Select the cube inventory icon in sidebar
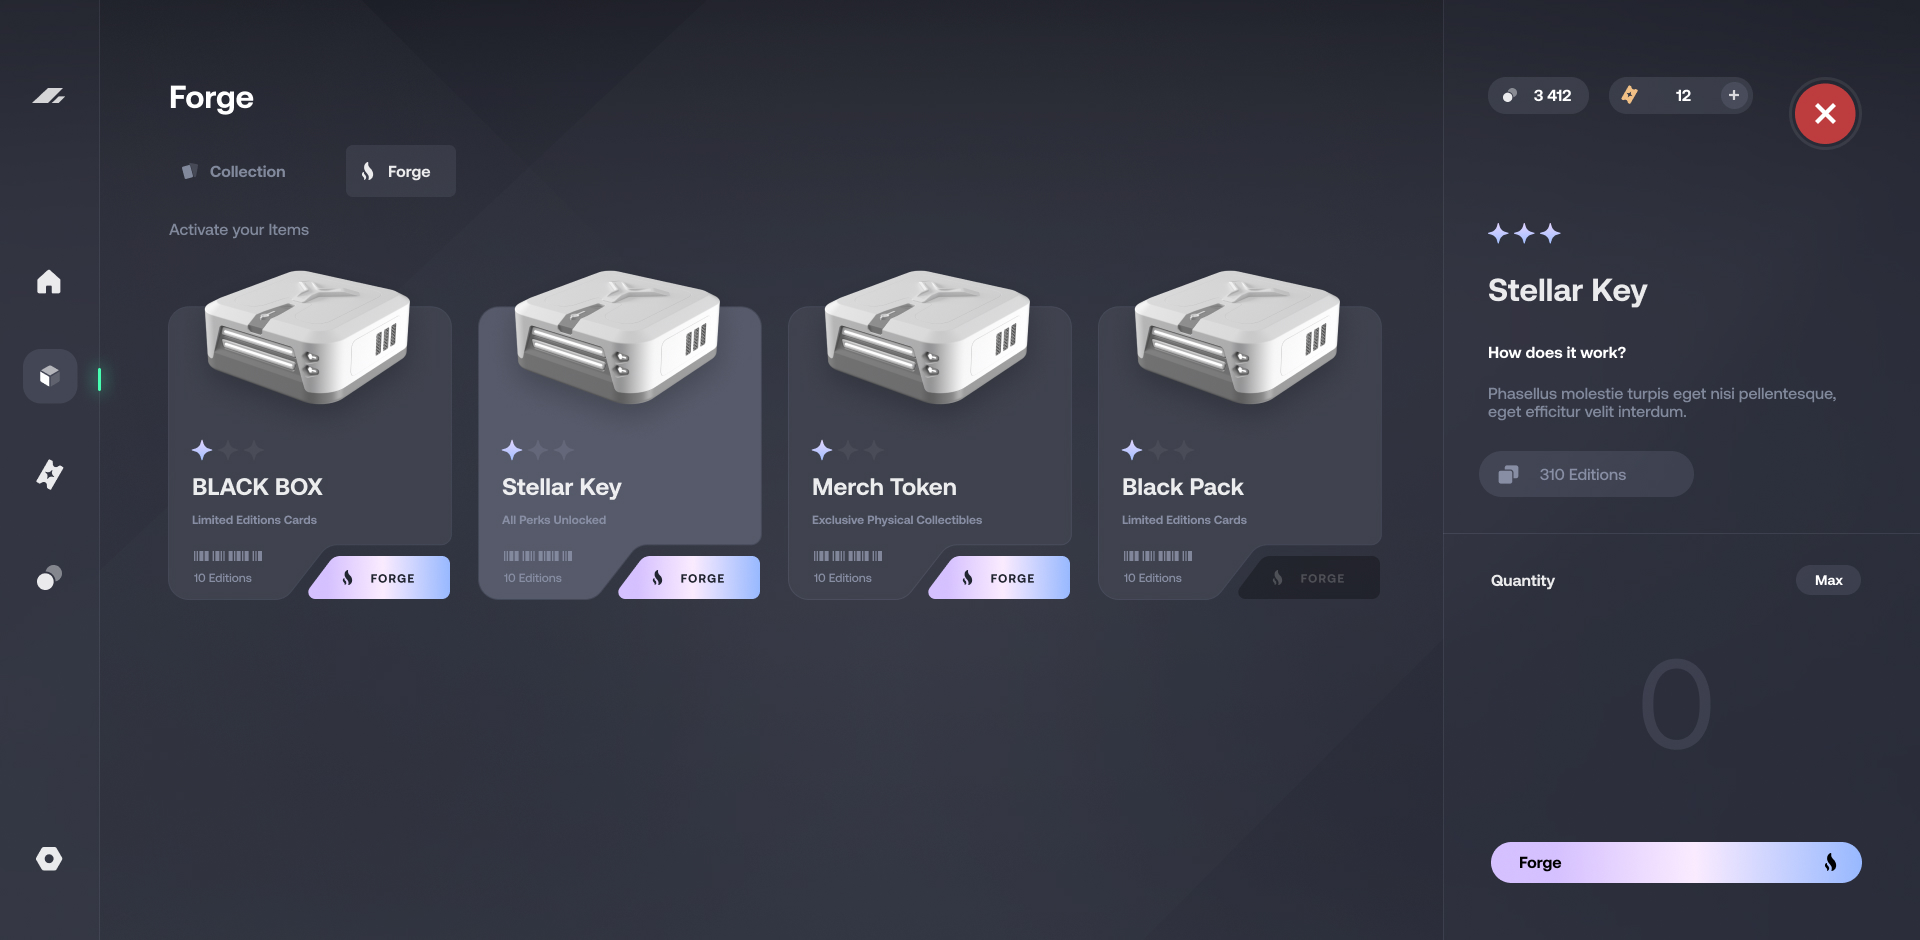Image resolution: width=1920 pixels, height=940 pixels. point(50,376)
